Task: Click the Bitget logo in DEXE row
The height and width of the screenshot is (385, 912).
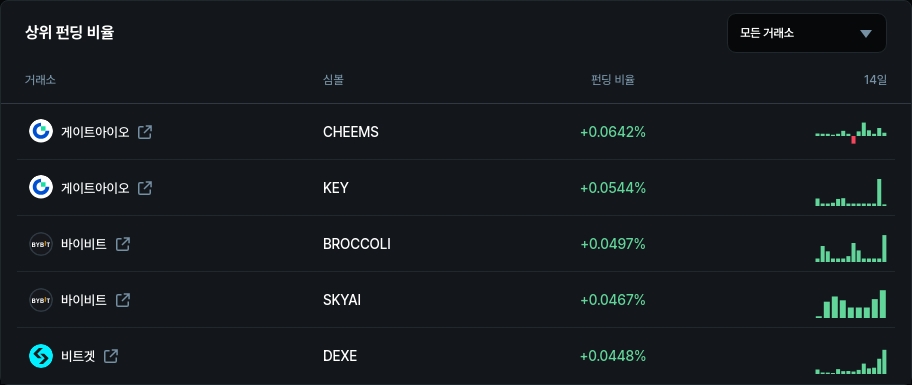Action: pyautogui.click(x=41, y=356)
